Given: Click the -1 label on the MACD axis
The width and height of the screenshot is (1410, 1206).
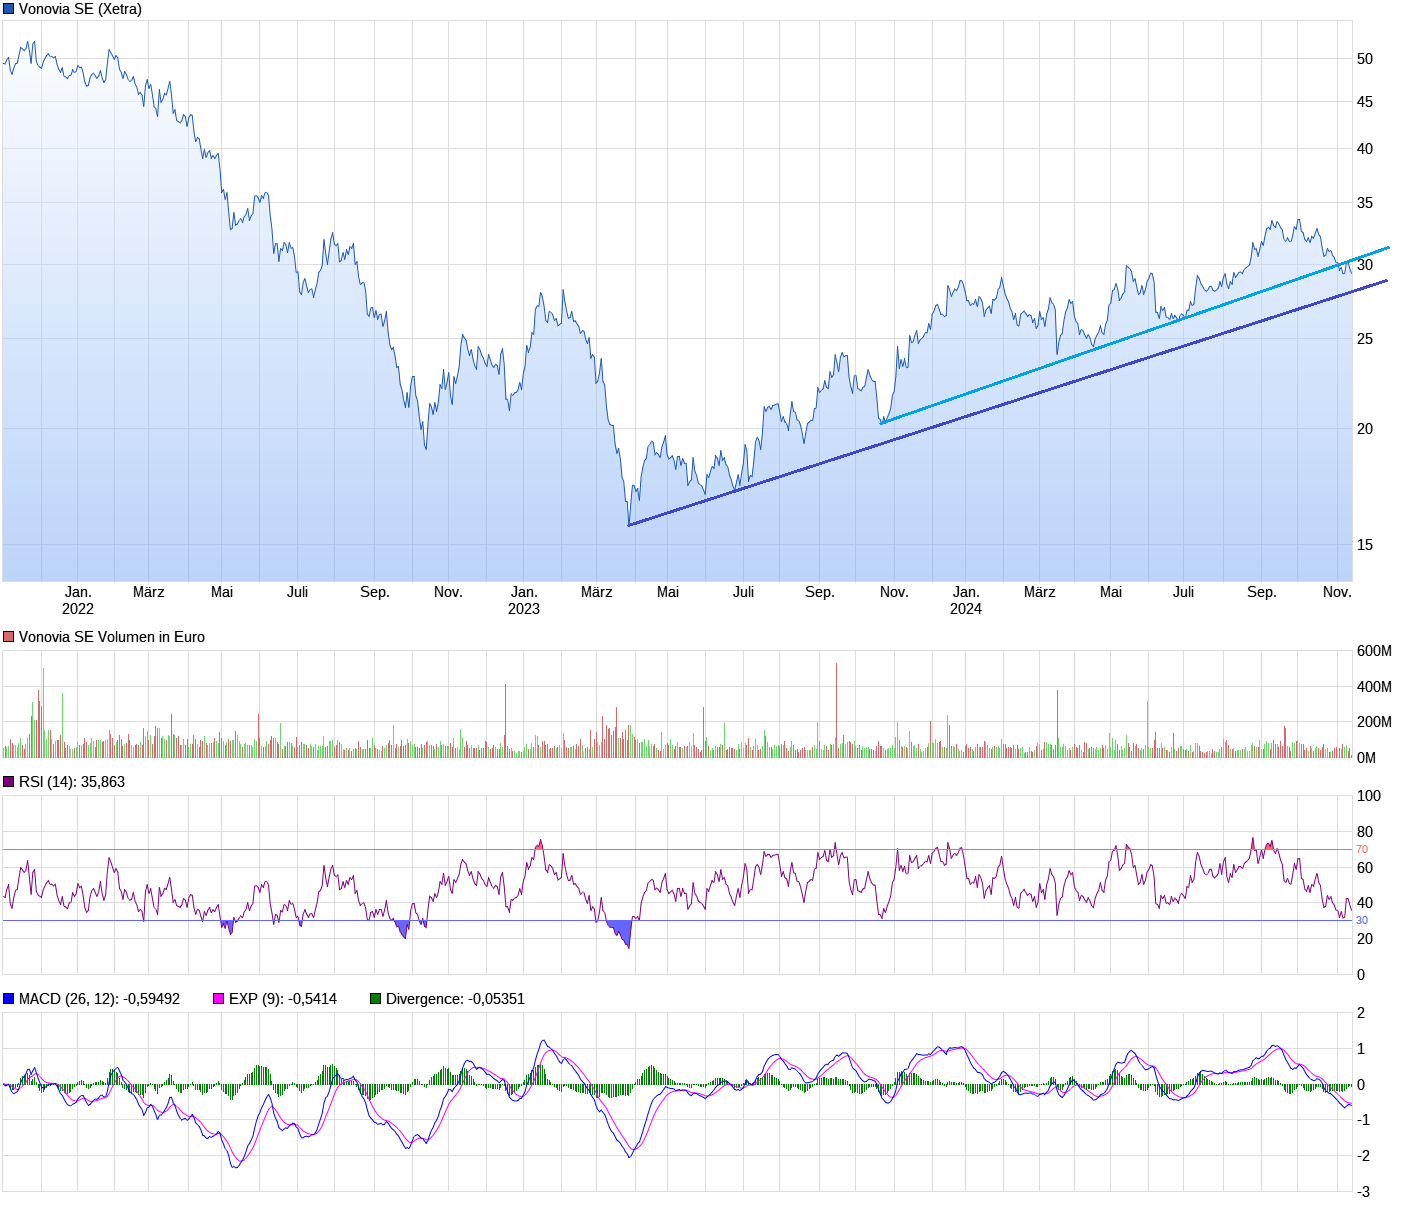Looking at the screenshot, I should [x=1363, y=1120].
